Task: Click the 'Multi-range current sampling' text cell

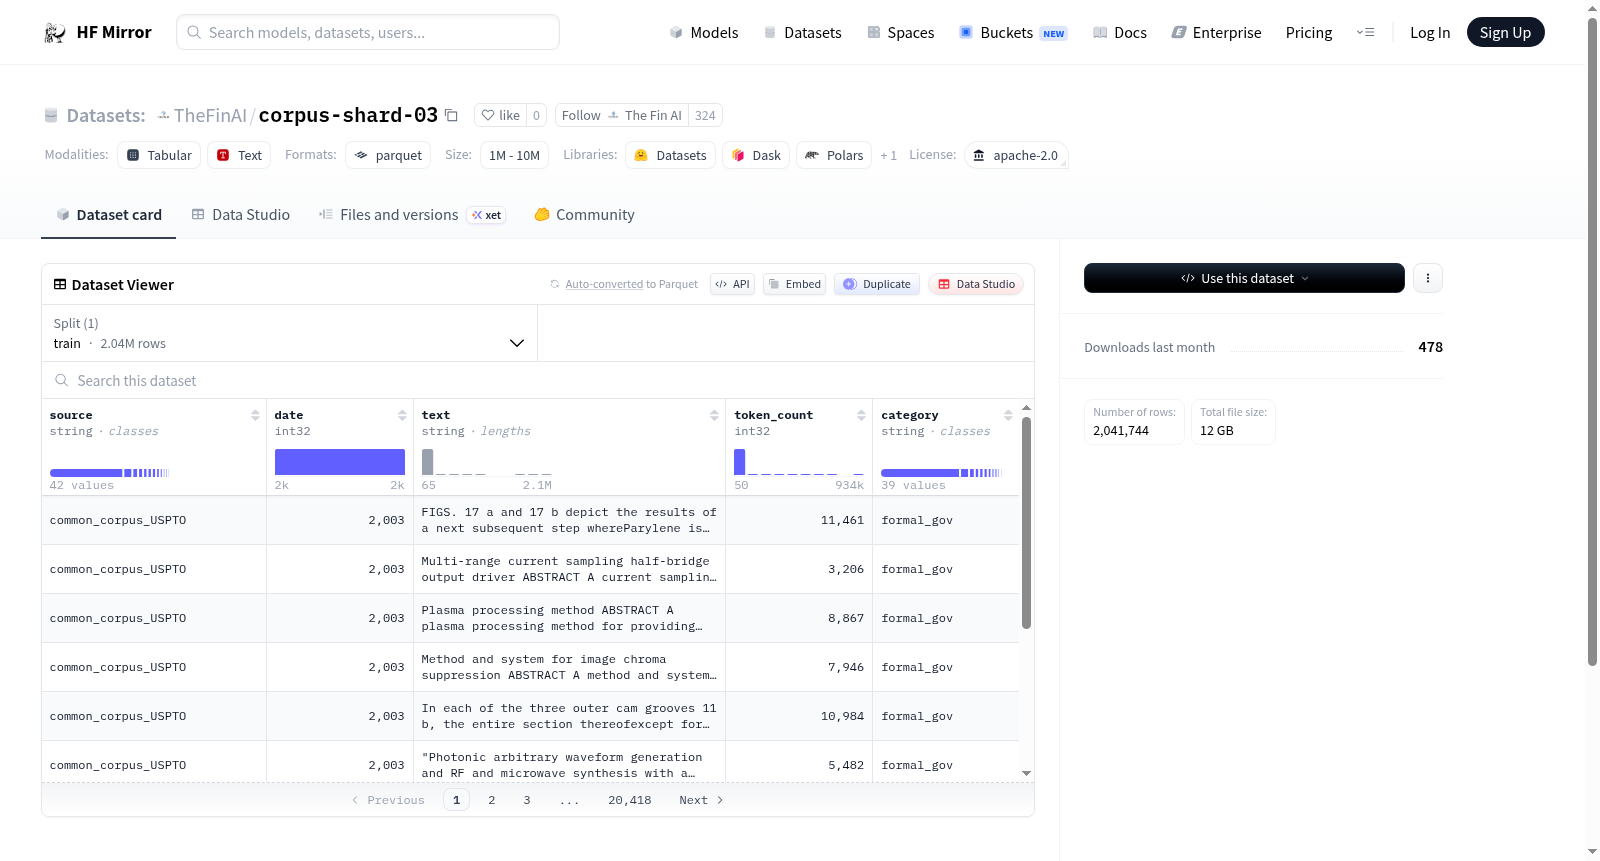Action: 569,569
